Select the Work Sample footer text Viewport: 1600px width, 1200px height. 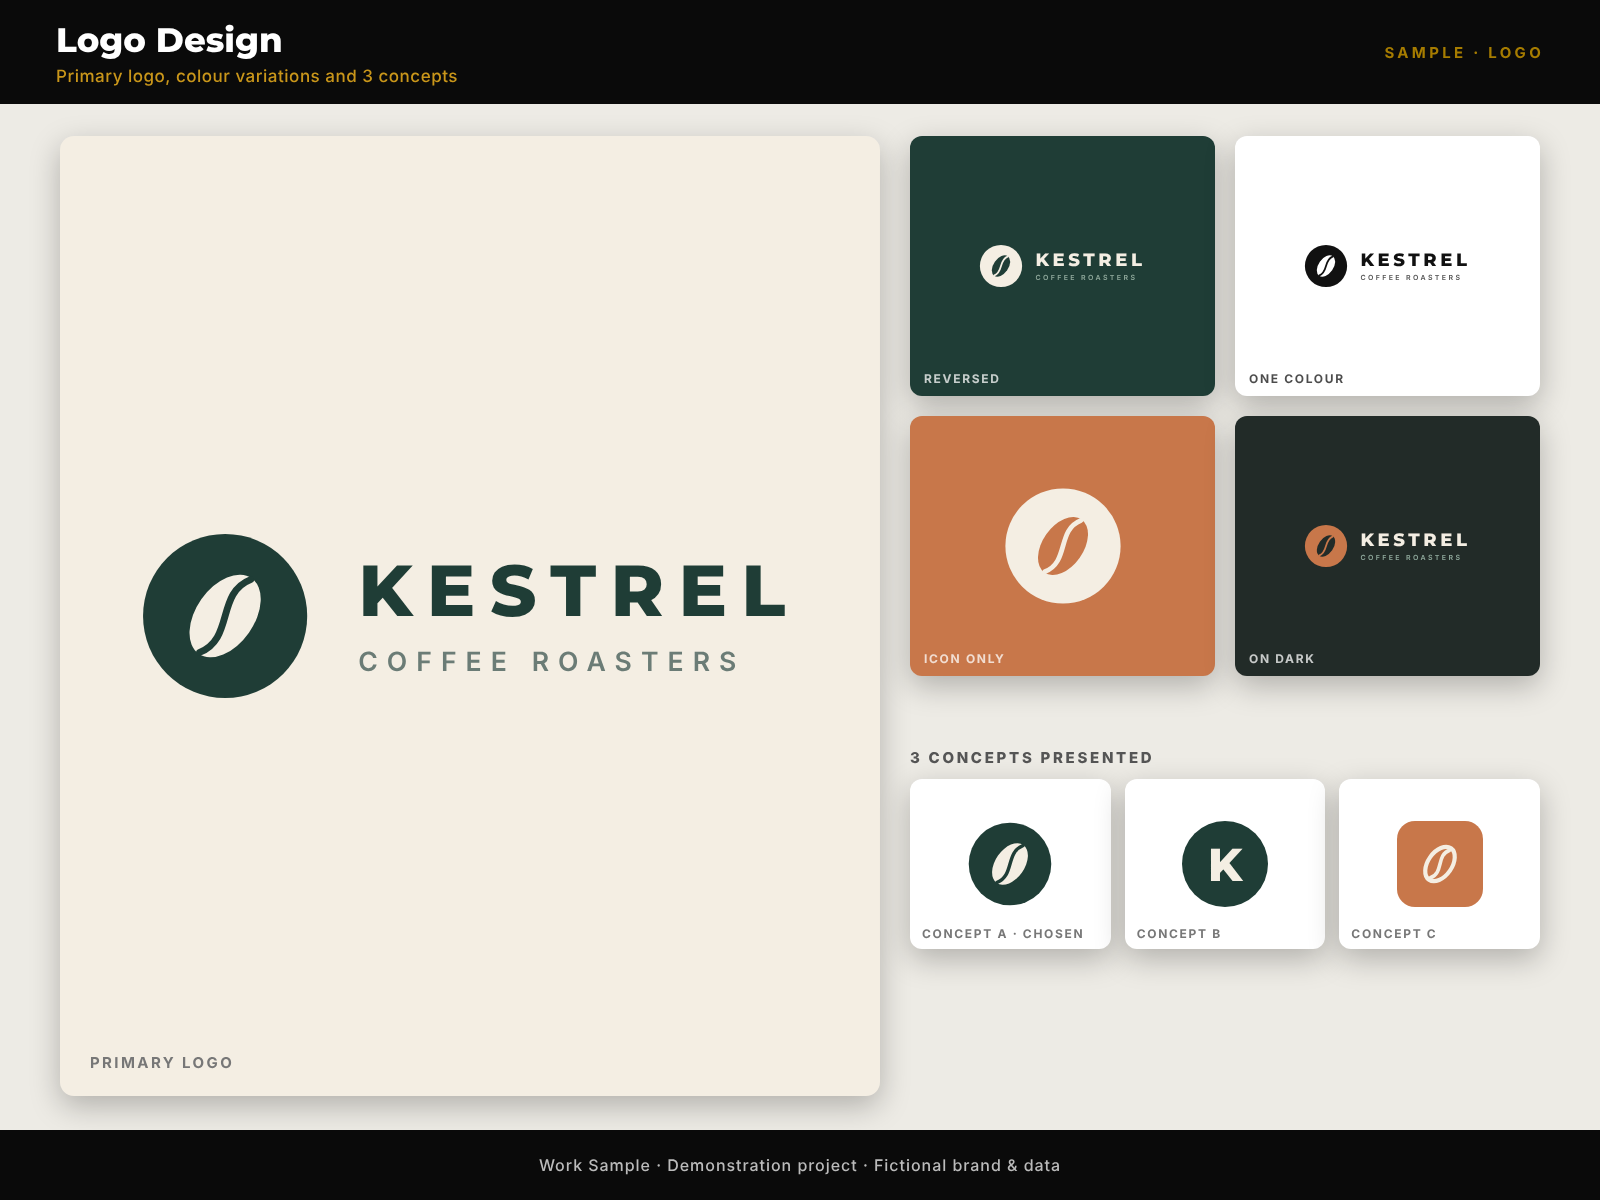[800, 1165]
